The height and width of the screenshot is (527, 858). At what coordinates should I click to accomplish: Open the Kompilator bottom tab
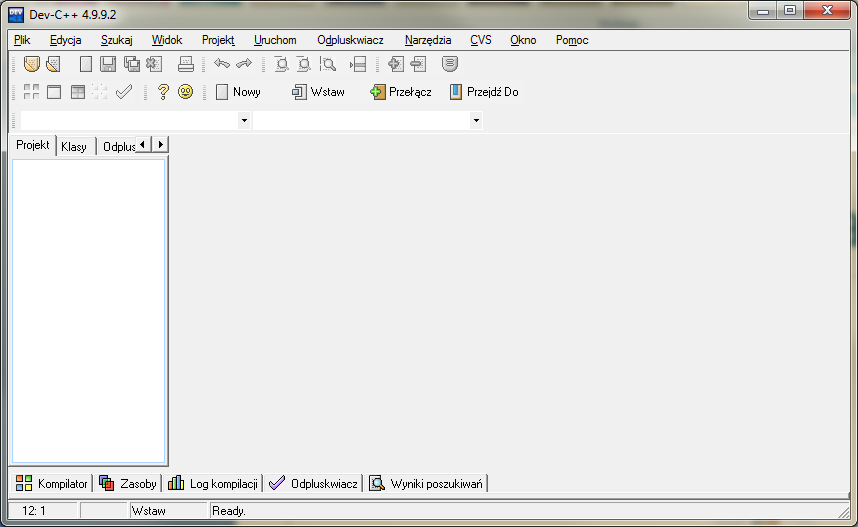pos(51,483)
